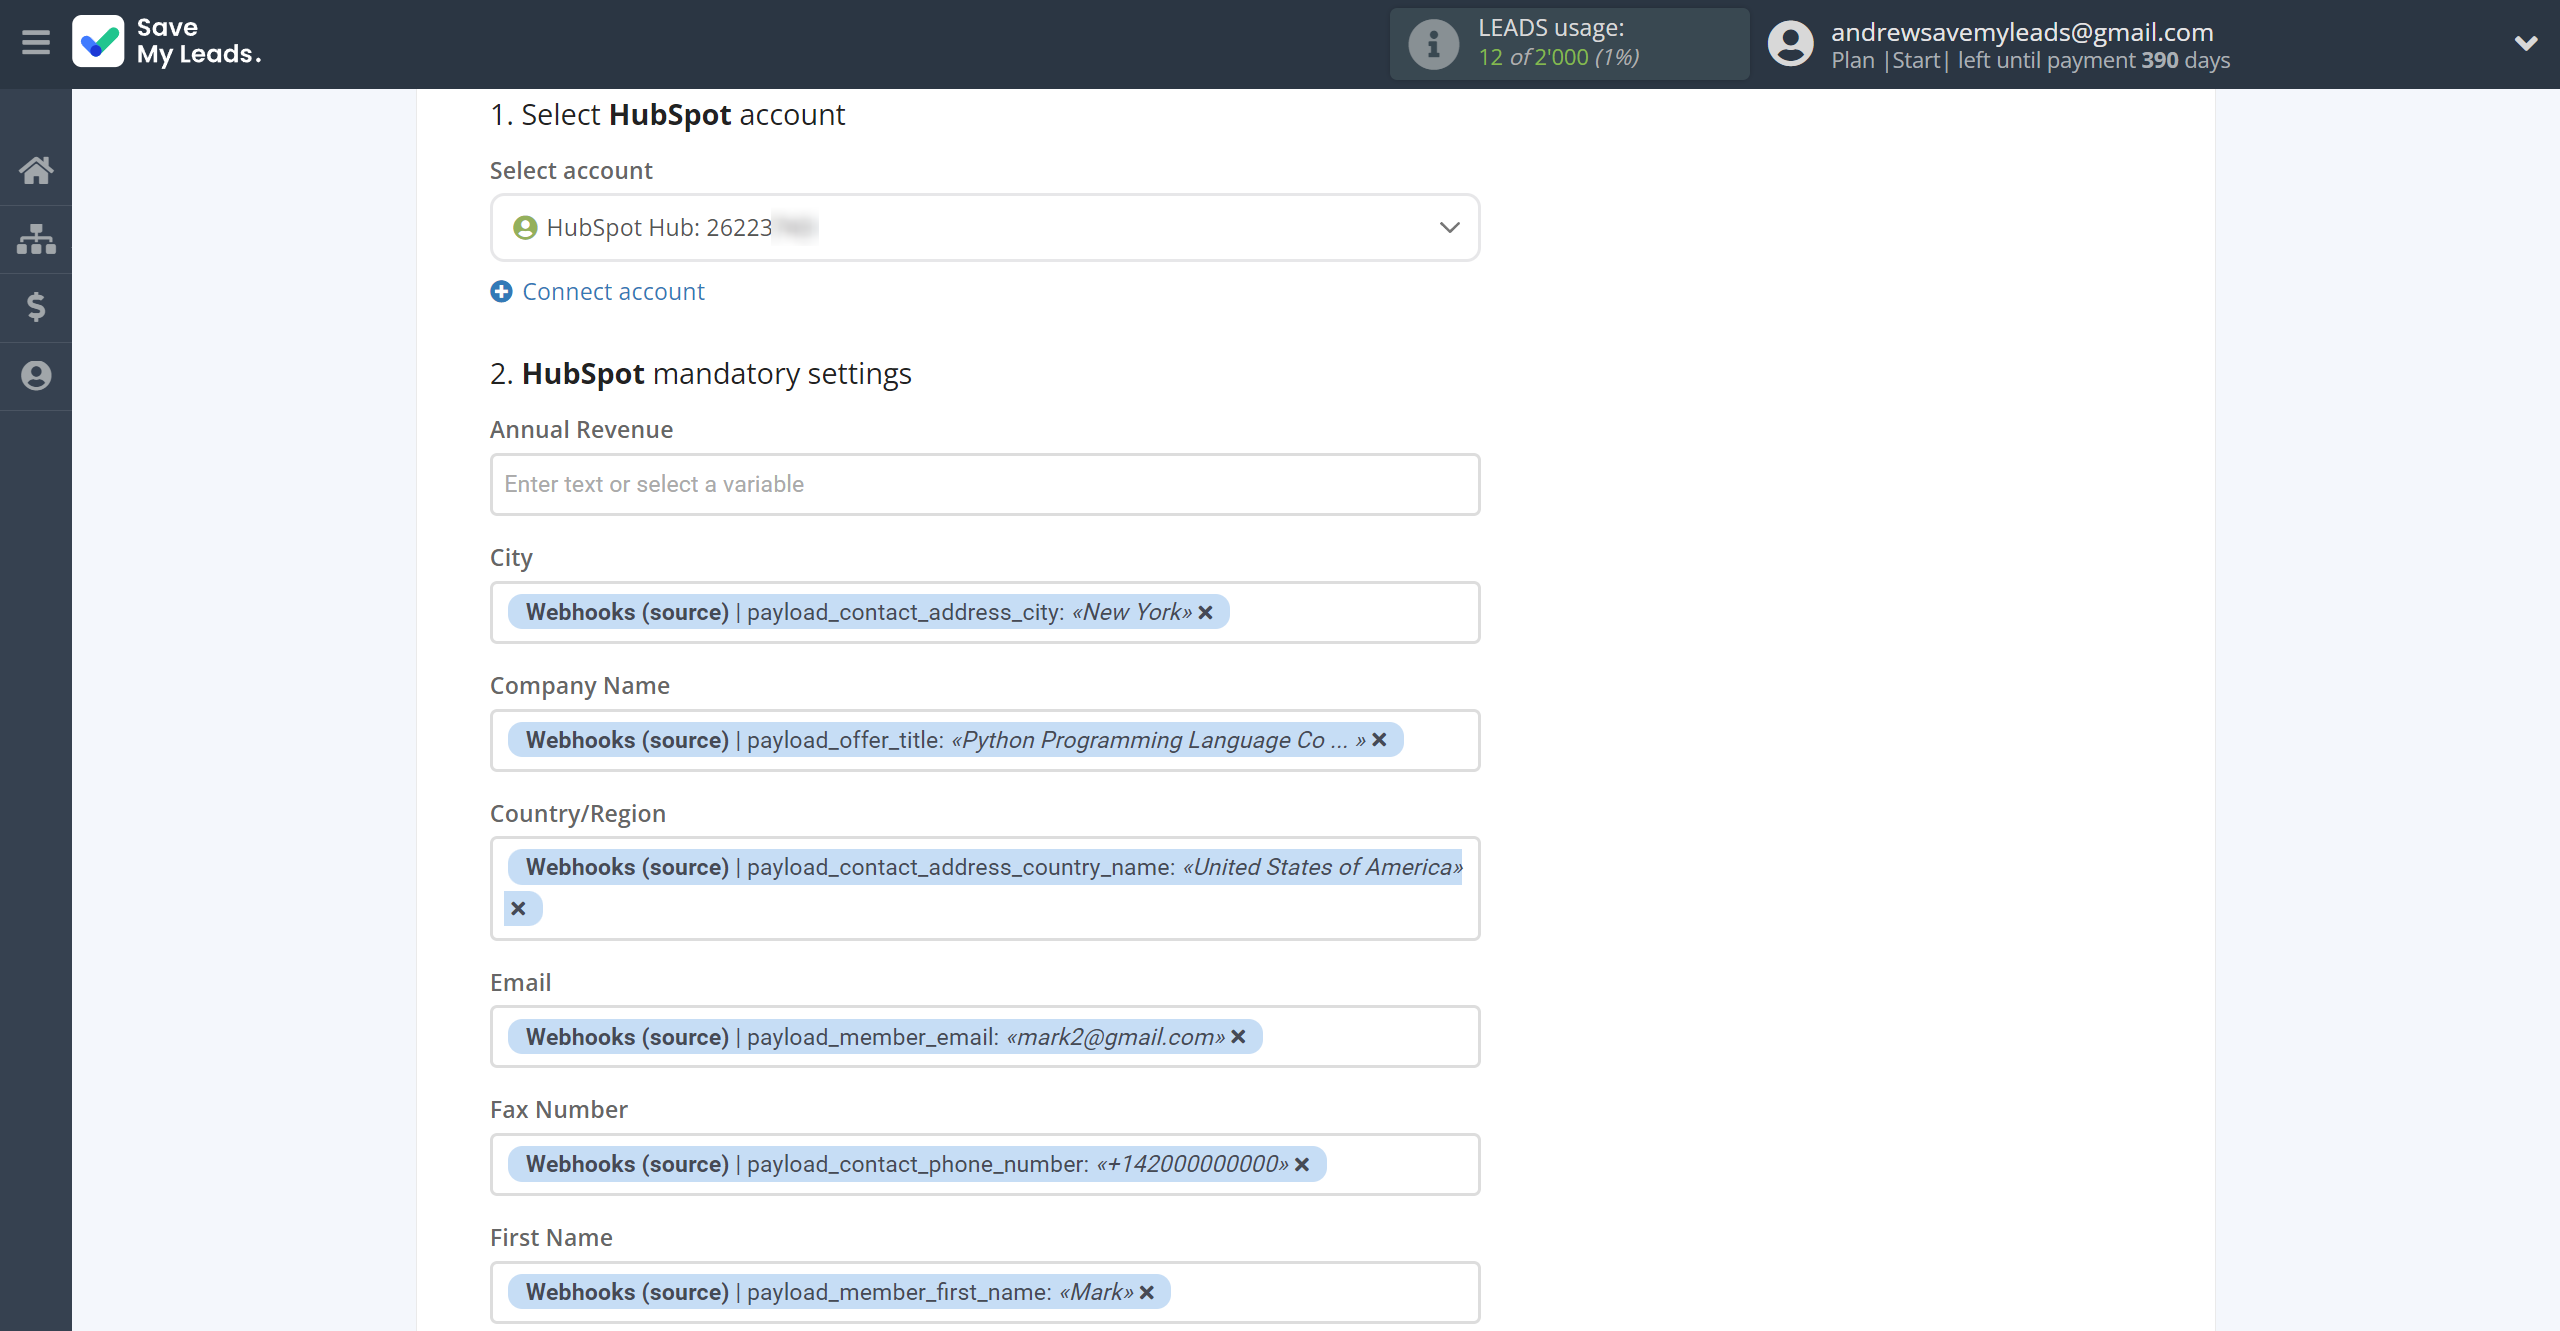Open the hamburger menu
Image resolution: width=2560 pixels, height=1331 pixels.
36,43
